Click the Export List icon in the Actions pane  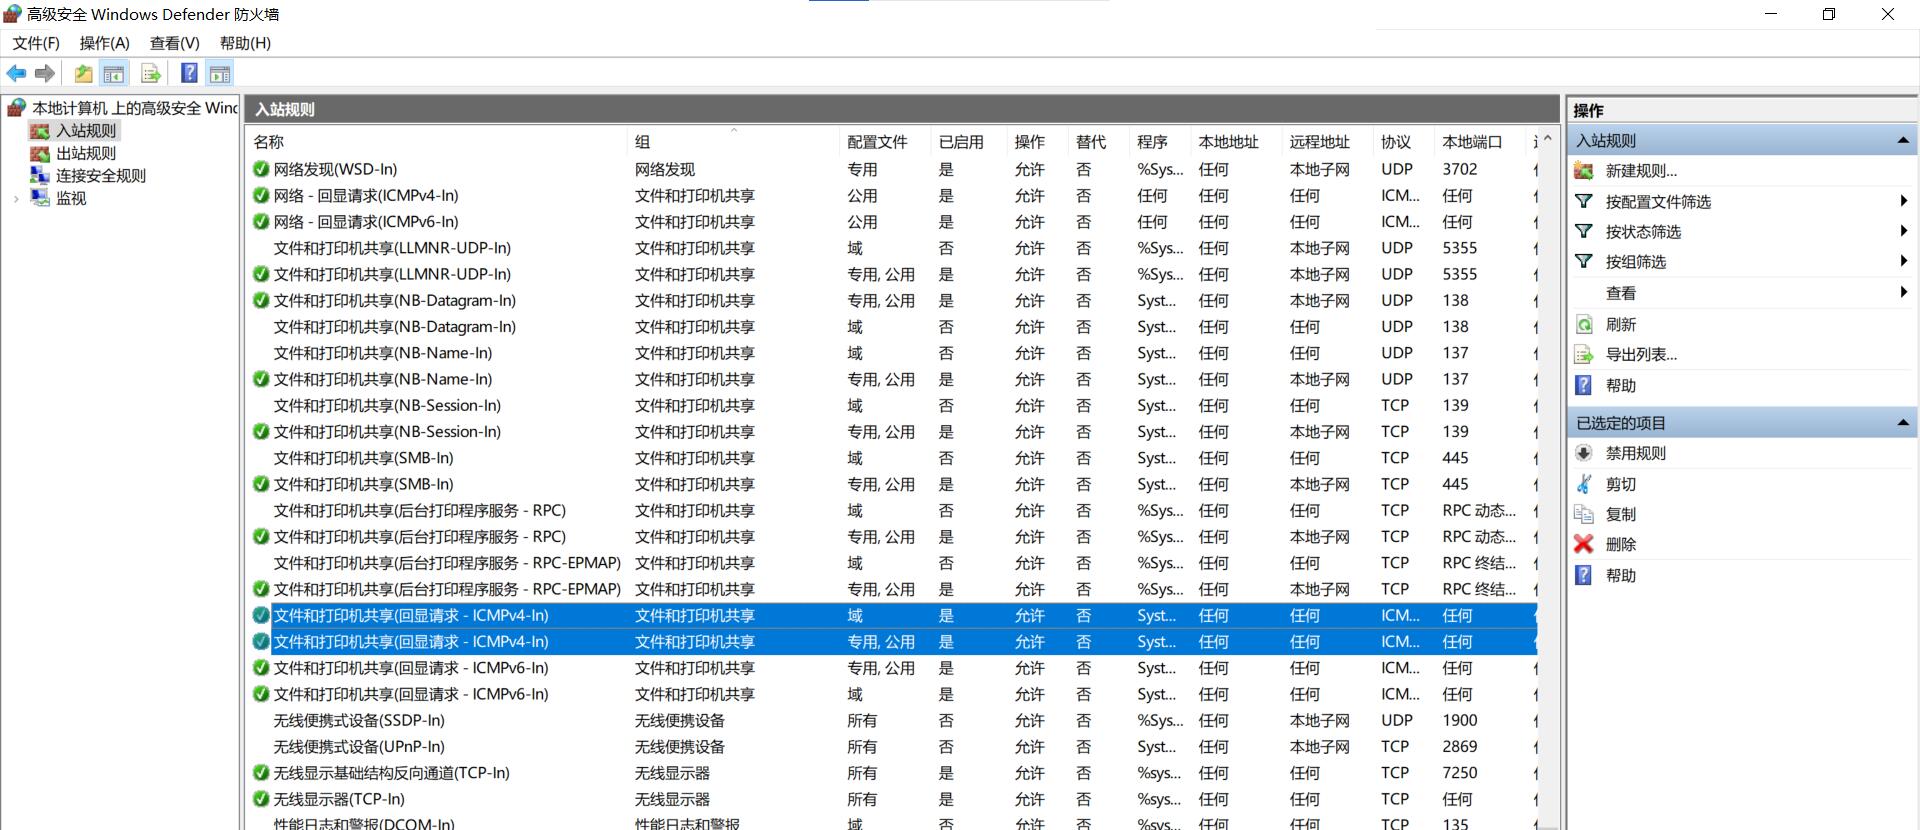click(1584, 354)
